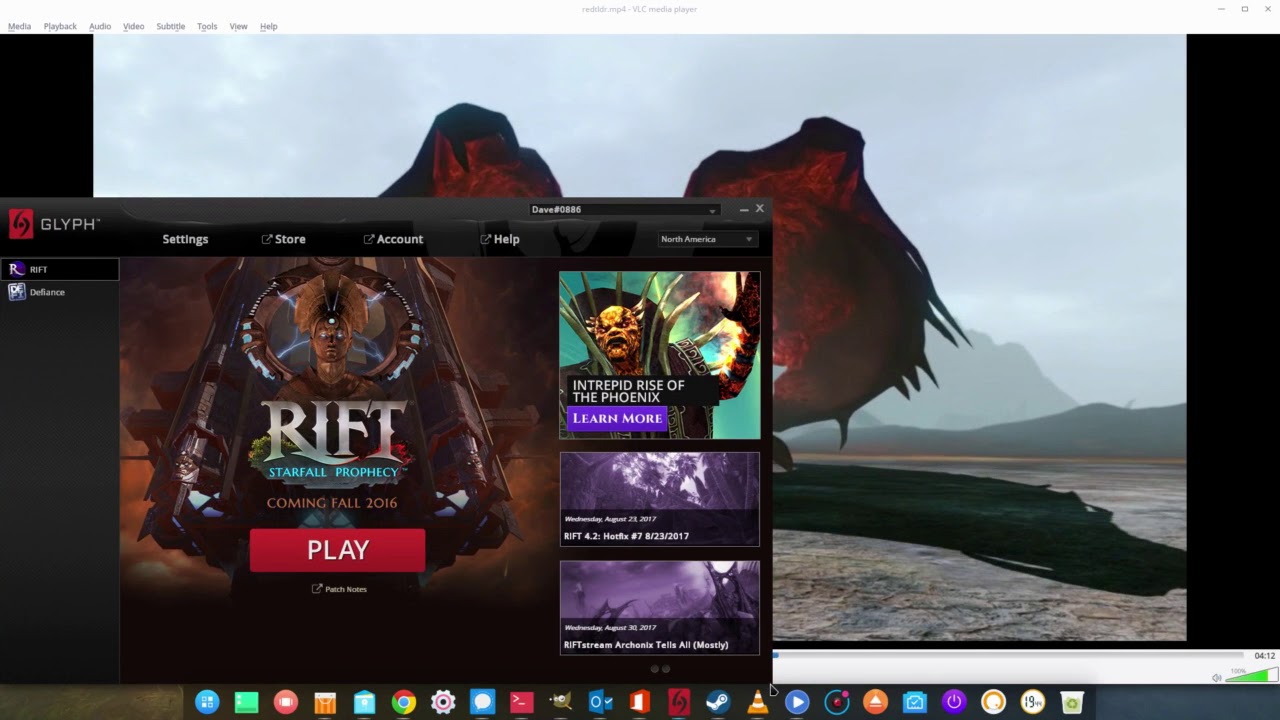
Task: Open Microsoft Office icon in dock
Action: 640,702
